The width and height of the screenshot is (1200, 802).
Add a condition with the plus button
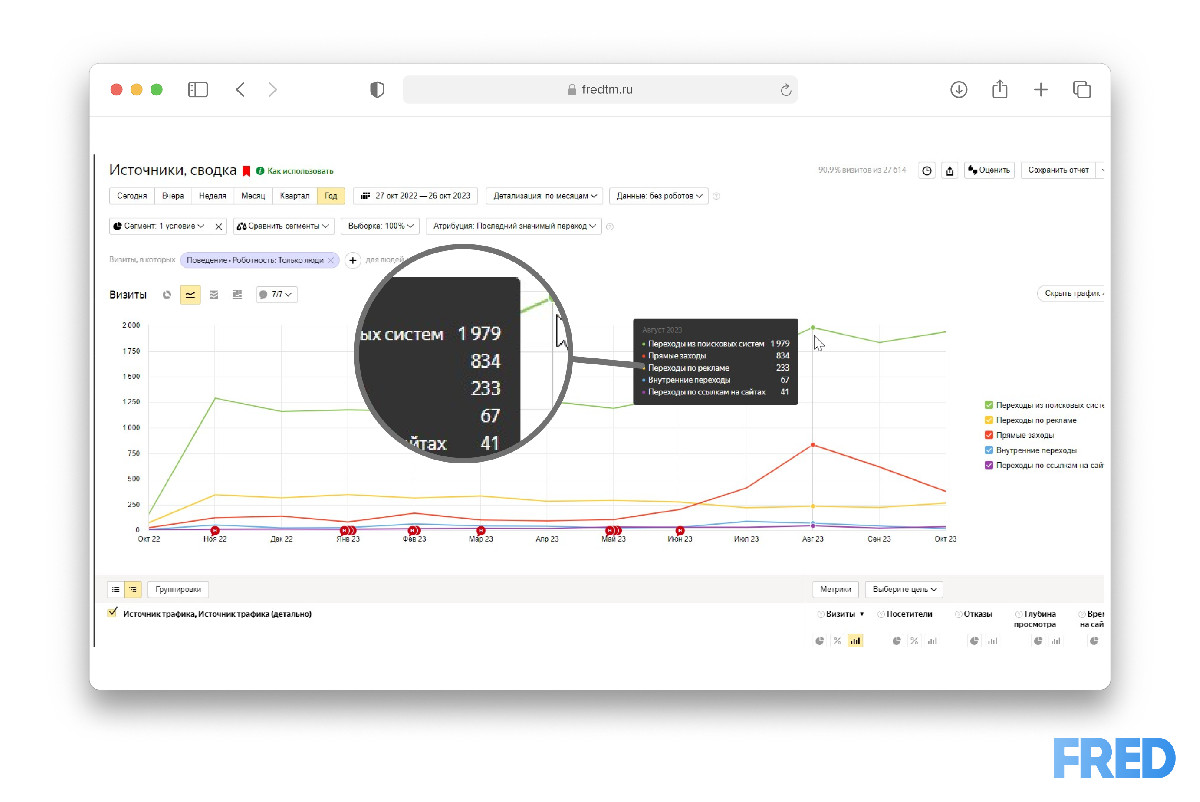tap(353, 260)
